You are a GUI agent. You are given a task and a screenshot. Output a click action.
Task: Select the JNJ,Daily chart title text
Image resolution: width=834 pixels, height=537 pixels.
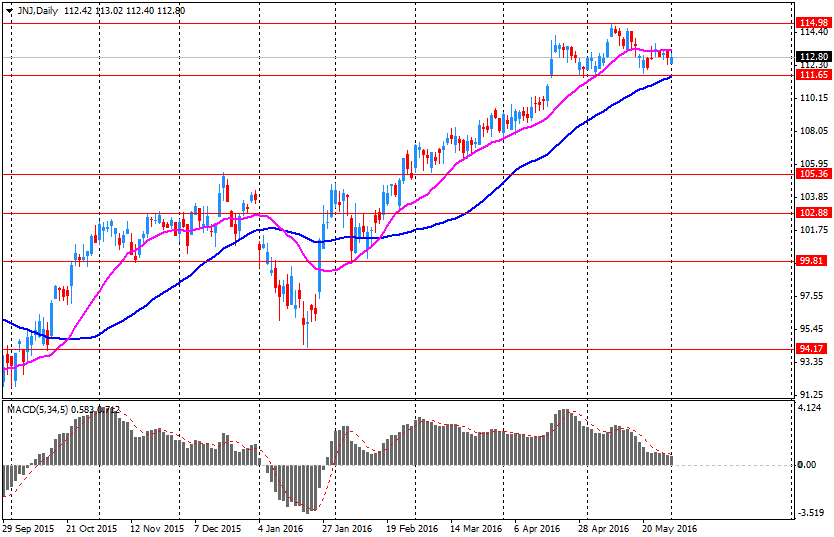pos(37,11)
